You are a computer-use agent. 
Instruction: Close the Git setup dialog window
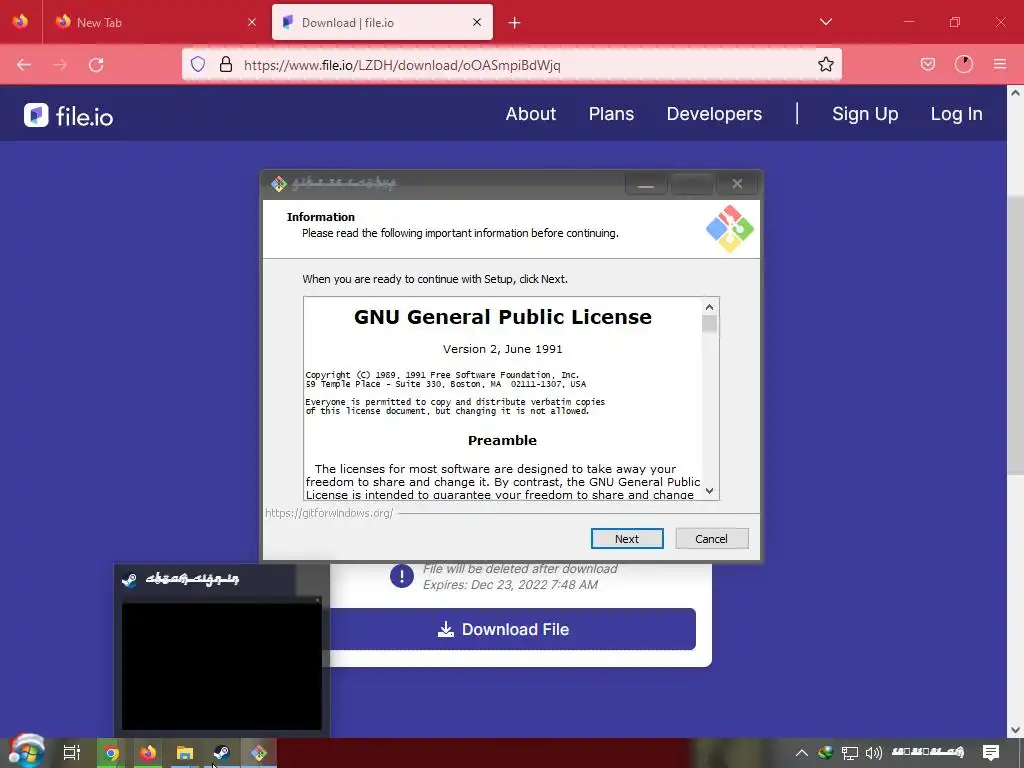(737, 184)
